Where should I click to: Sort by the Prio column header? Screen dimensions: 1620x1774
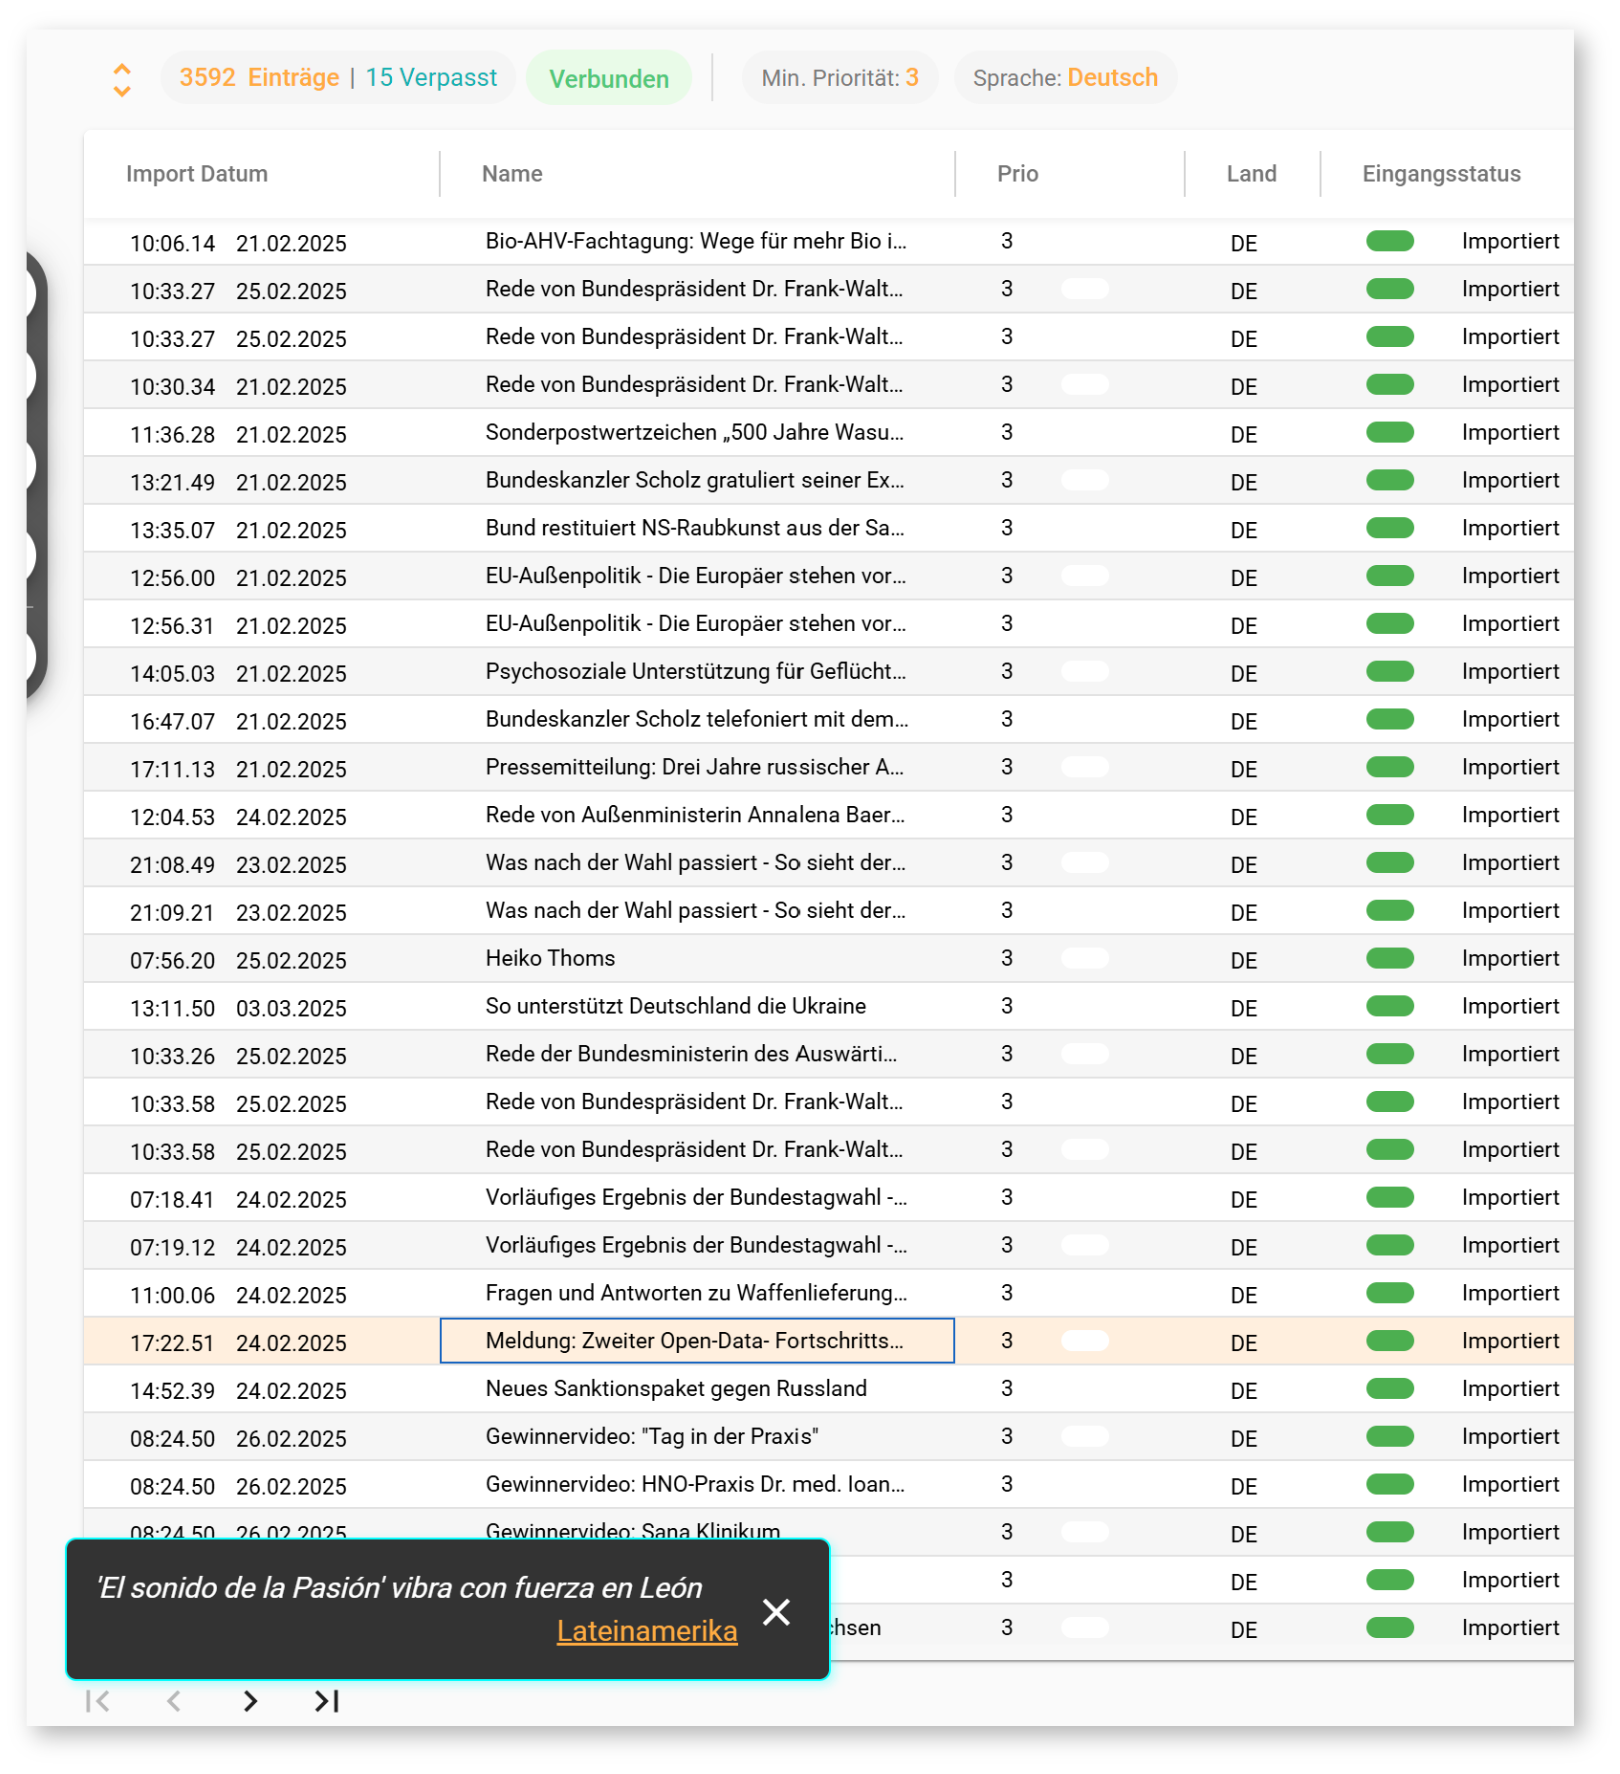tap(1017, 174)
